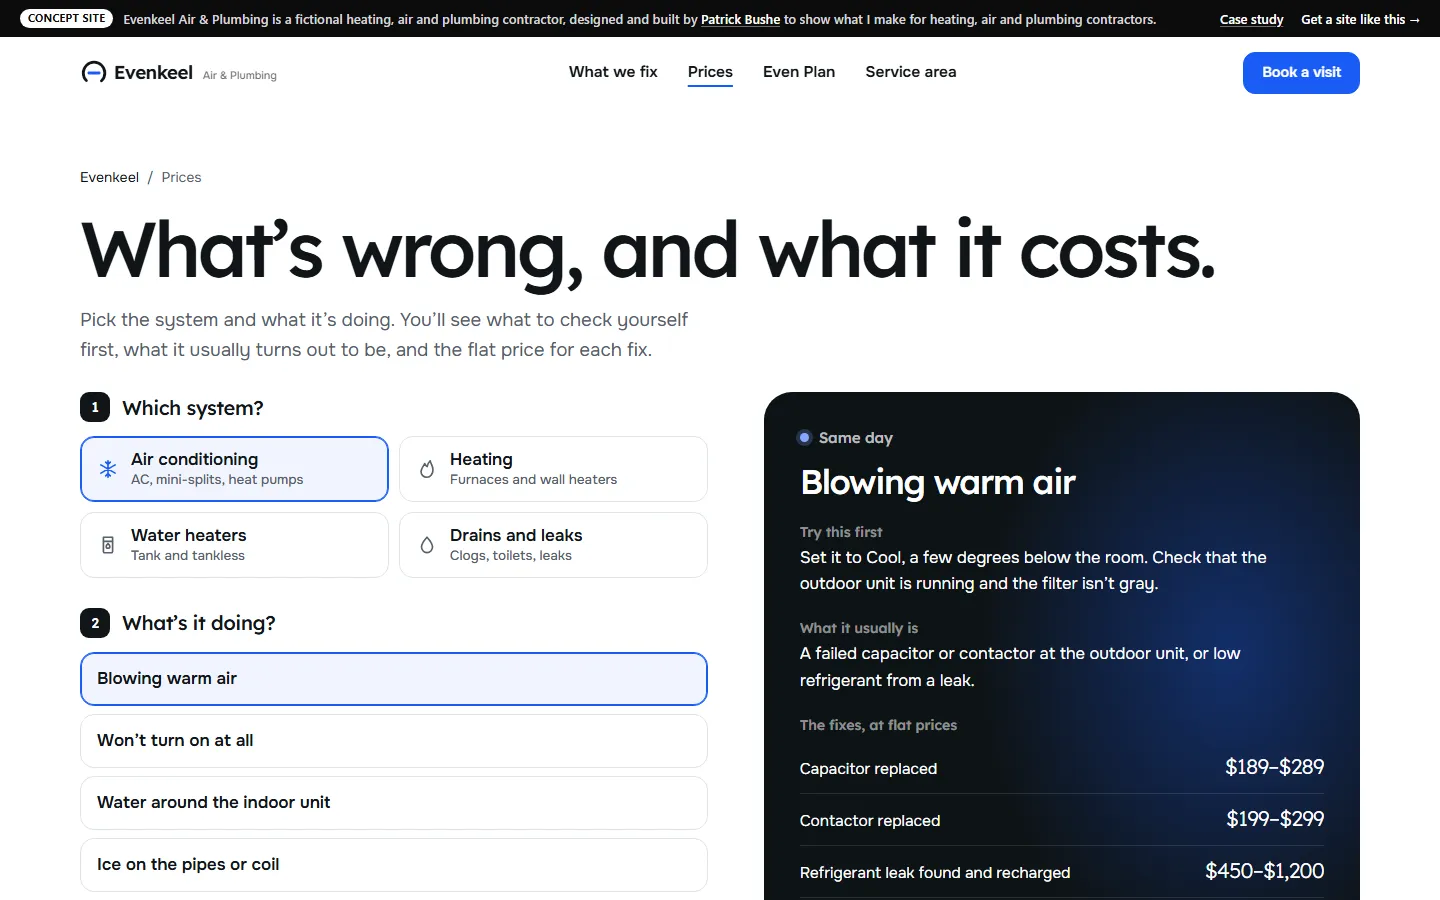Click the Try this first label
1440x900 pixels.
pos(841,532)
